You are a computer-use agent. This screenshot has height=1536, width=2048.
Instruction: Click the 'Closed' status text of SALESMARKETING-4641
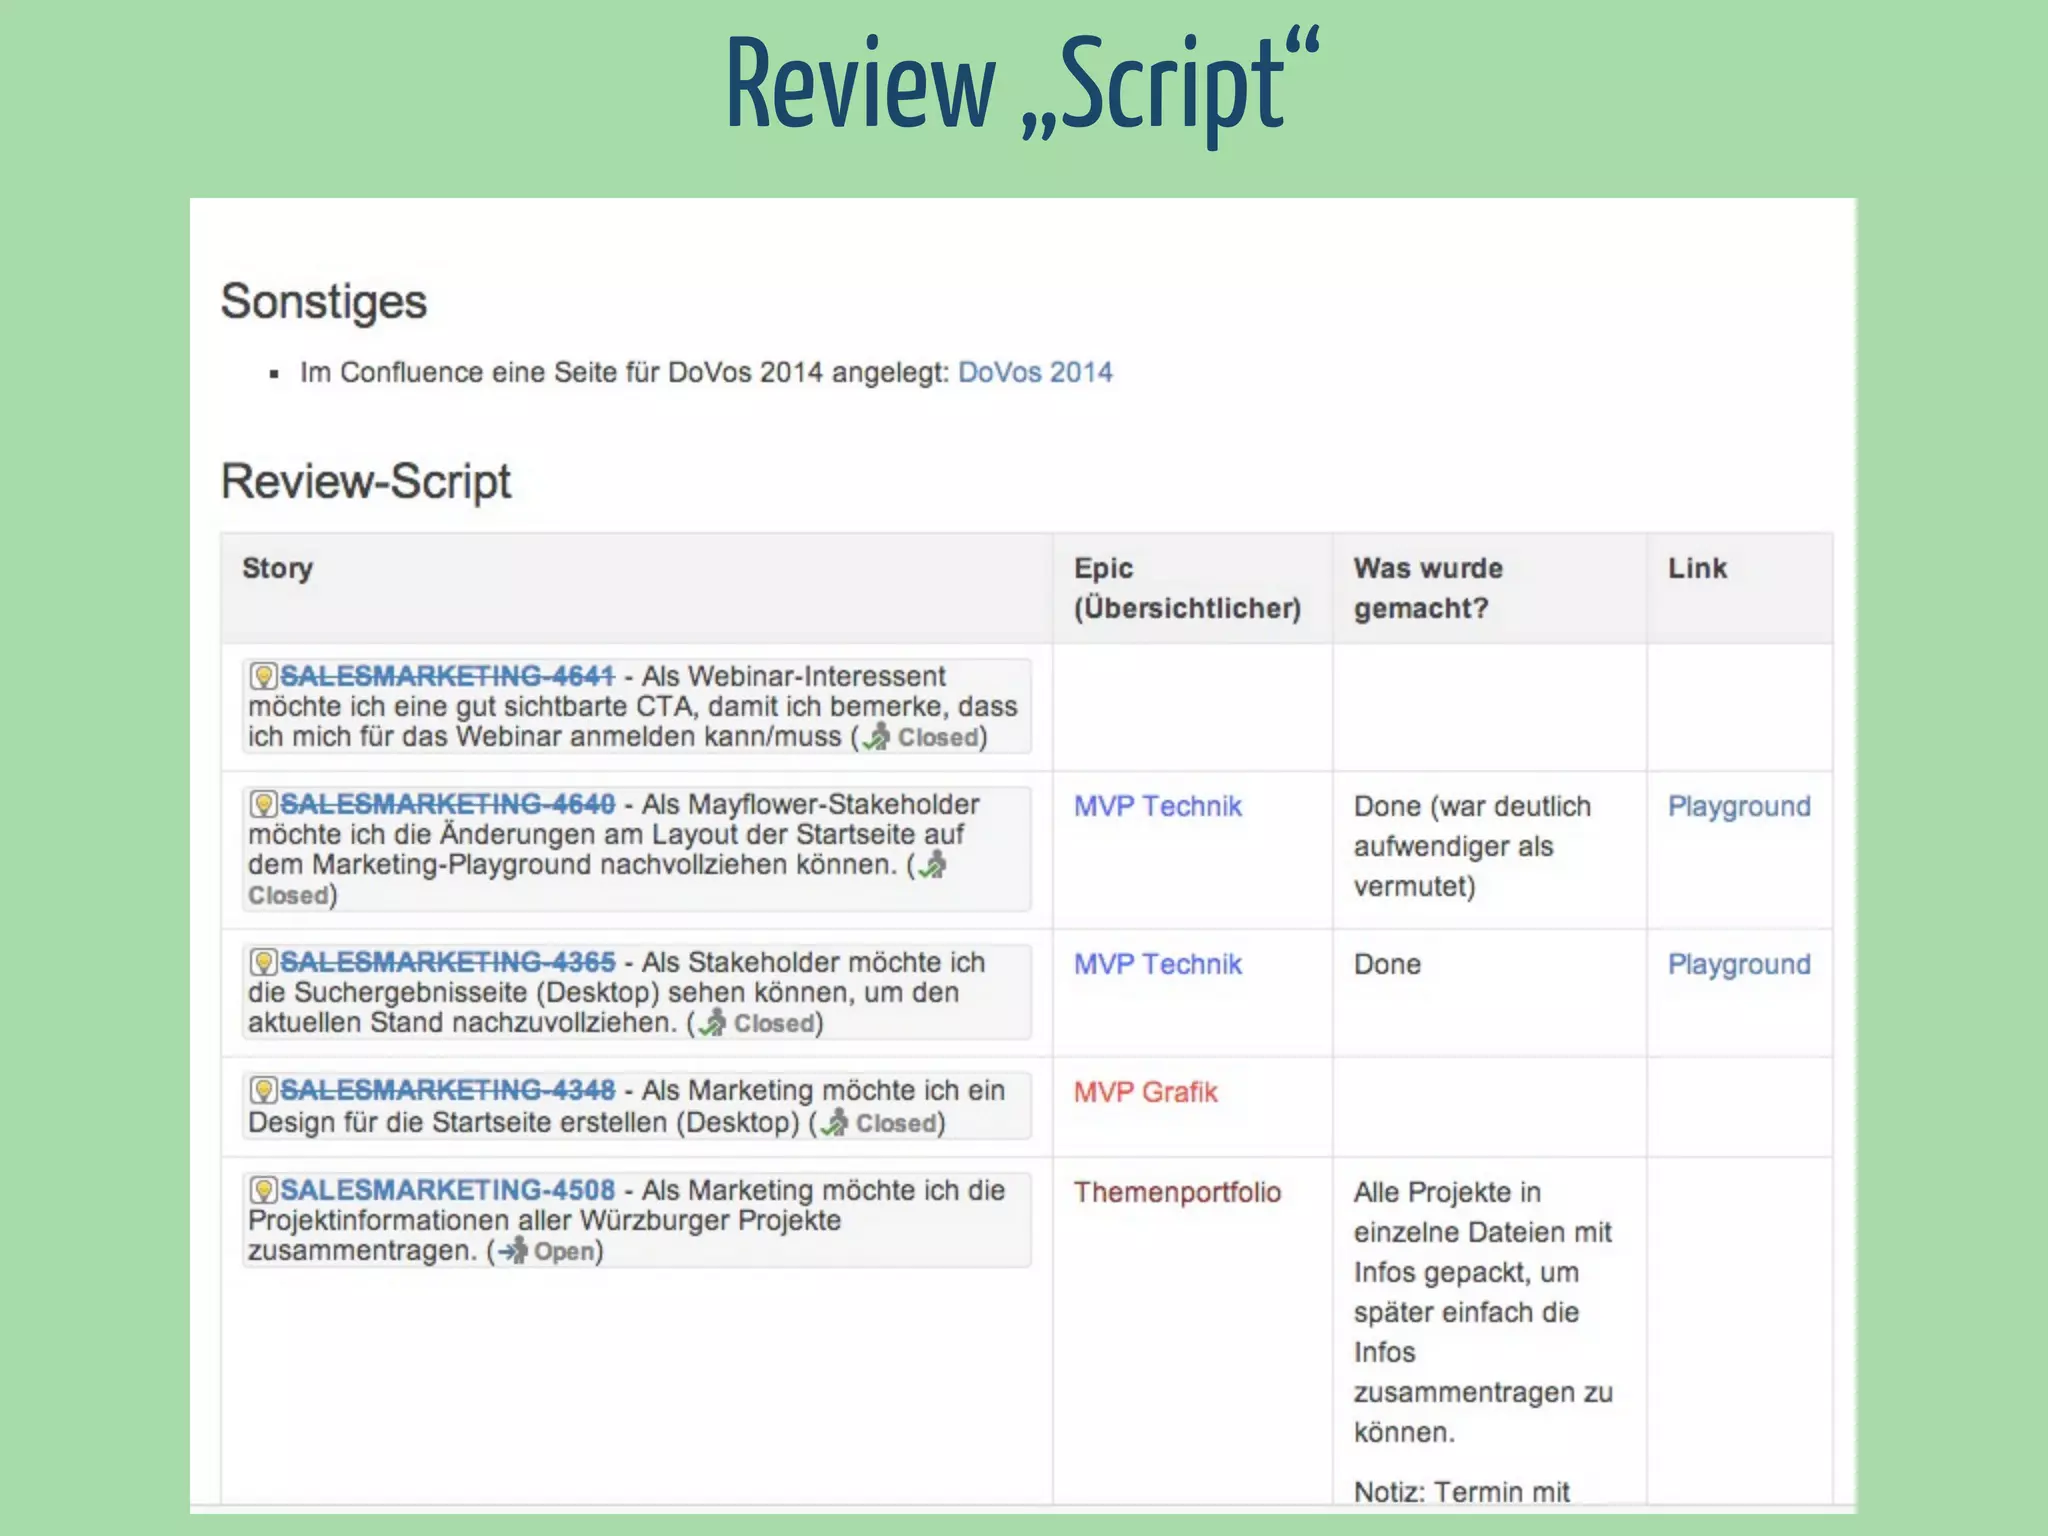(938, 737)
